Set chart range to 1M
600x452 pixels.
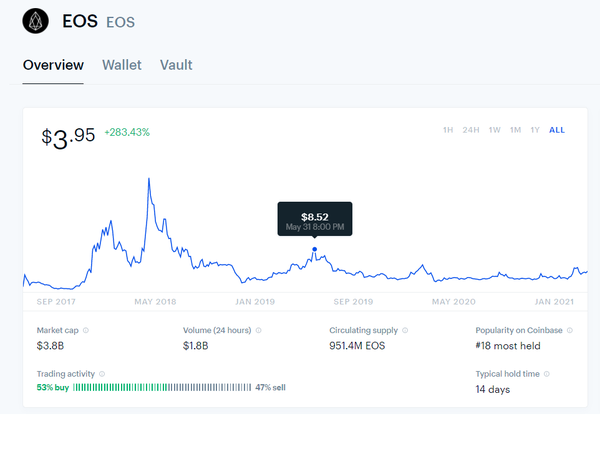[515, 130]
